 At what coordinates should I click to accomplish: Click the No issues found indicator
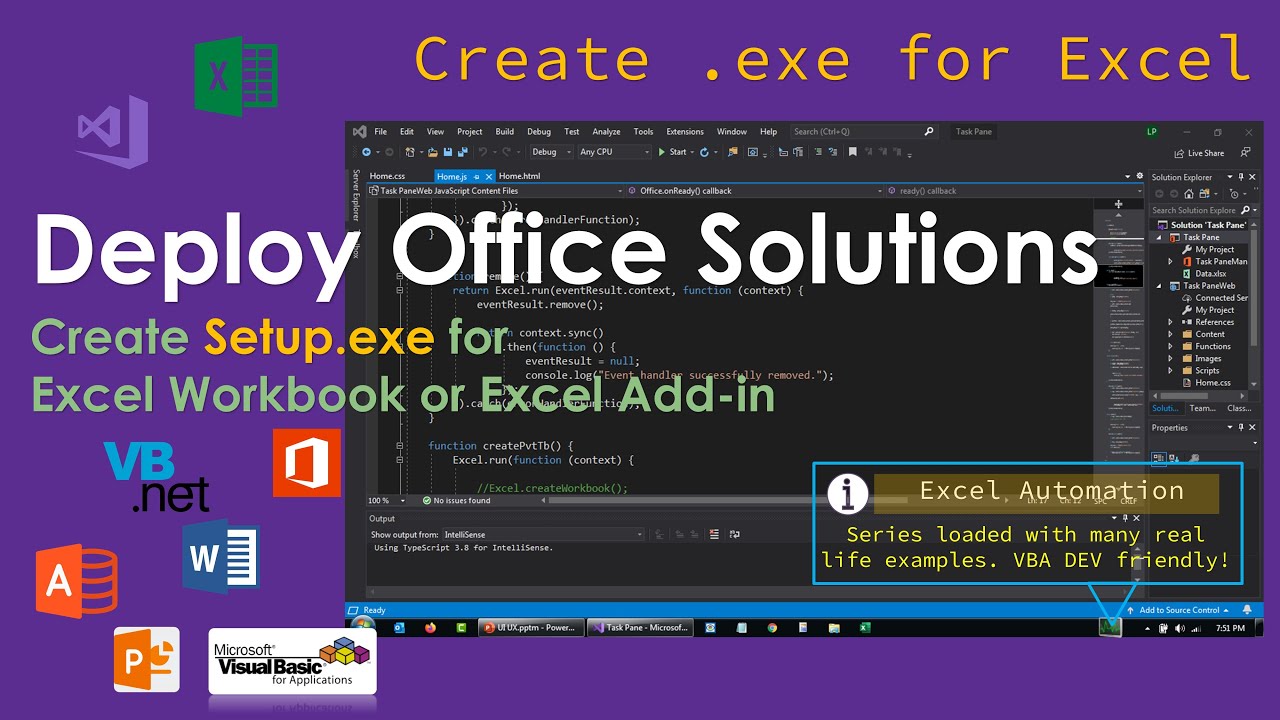click(x=456, y=500)
